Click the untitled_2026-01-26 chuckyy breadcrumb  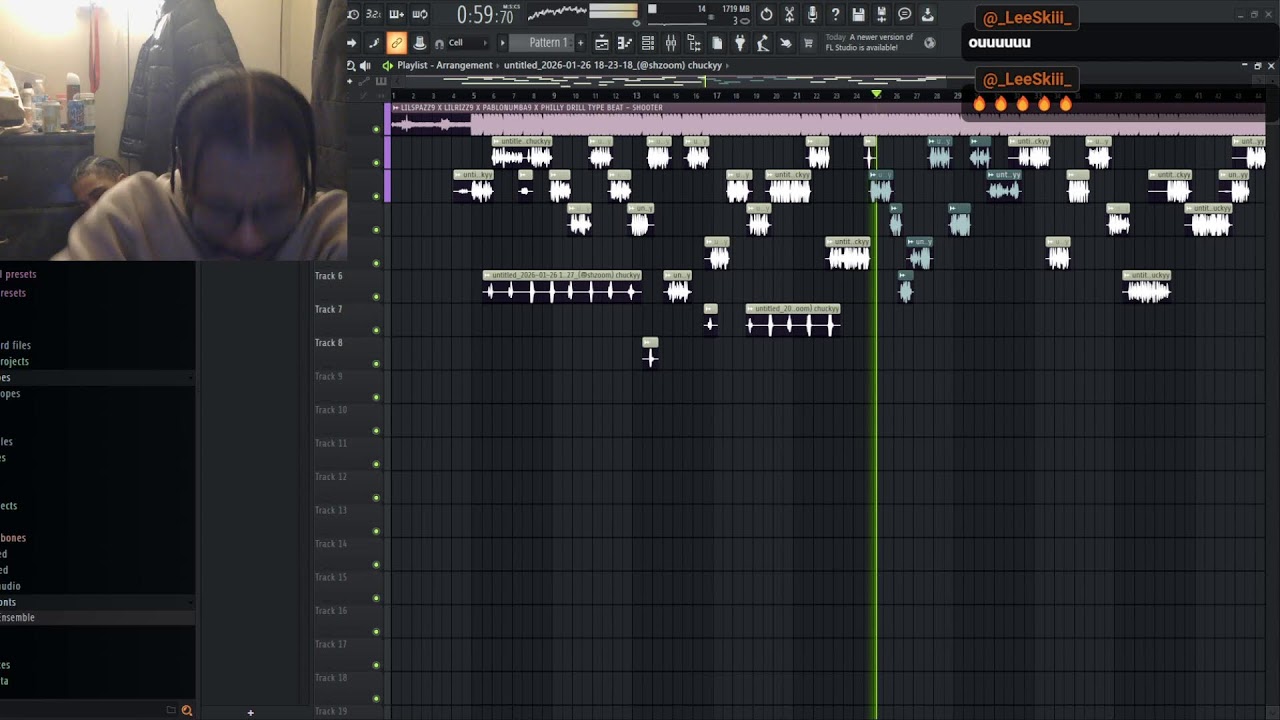pyautogui.click(x=612, y=65)
